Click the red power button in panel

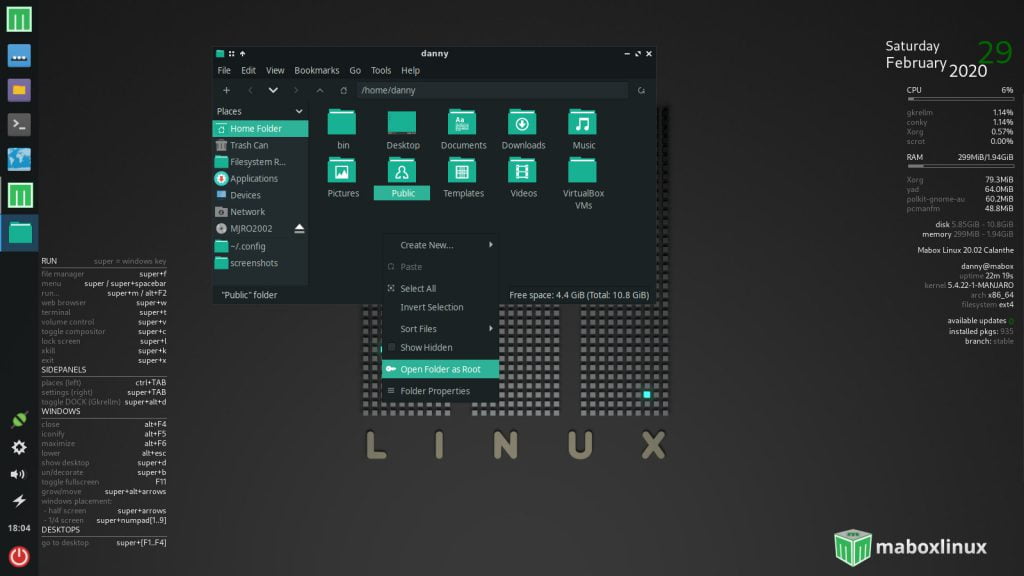coord(19,556)
